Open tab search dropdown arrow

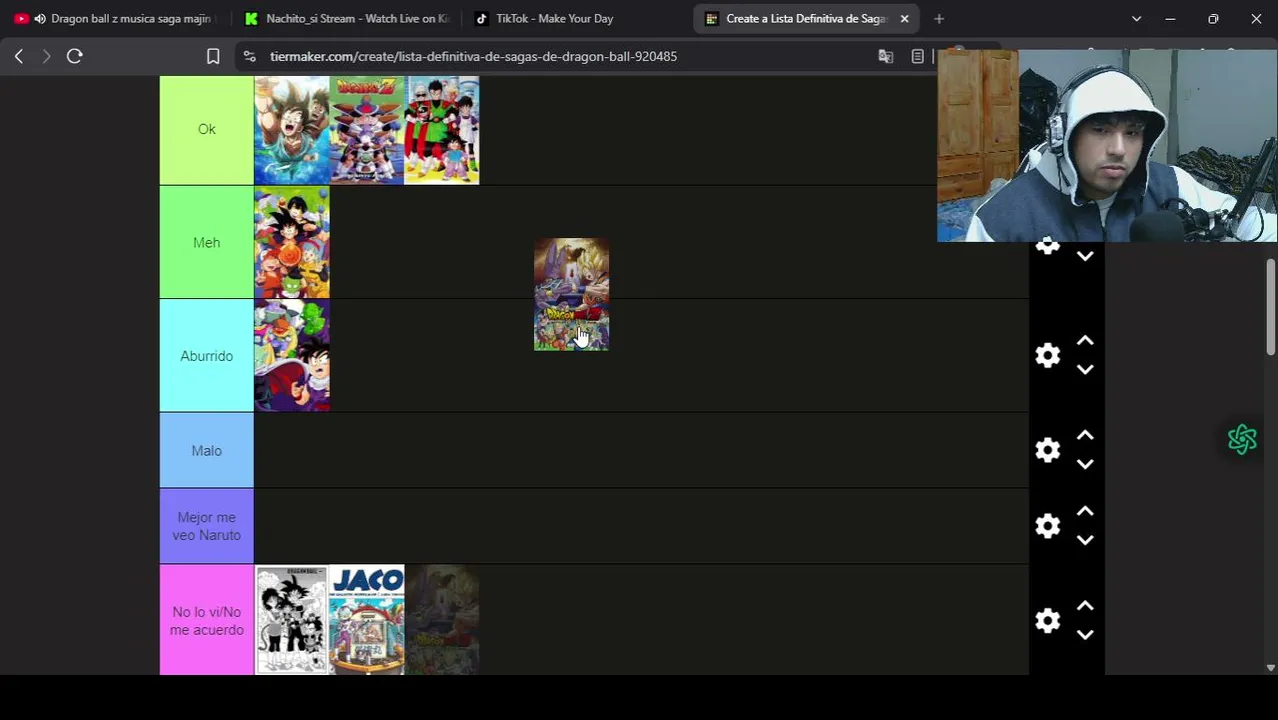[x=1136, y=19]
